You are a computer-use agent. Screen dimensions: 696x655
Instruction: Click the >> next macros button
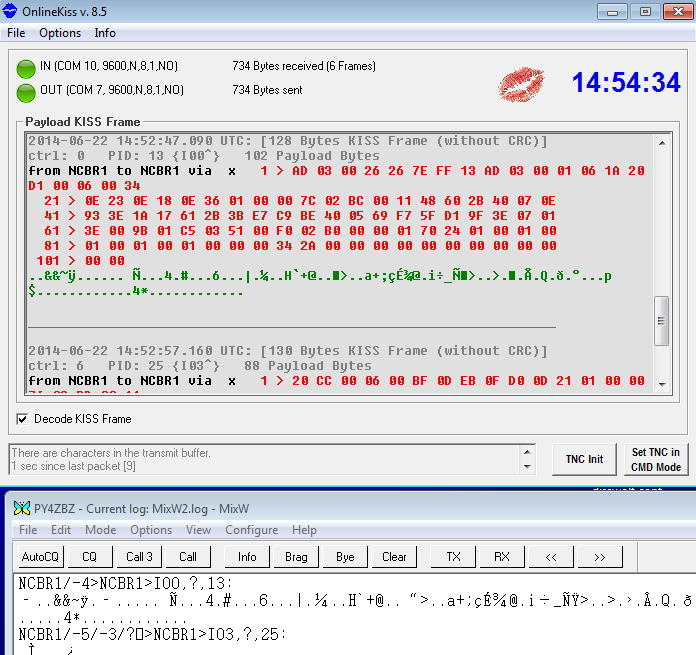pyautogui.click(x=600, y=556)
